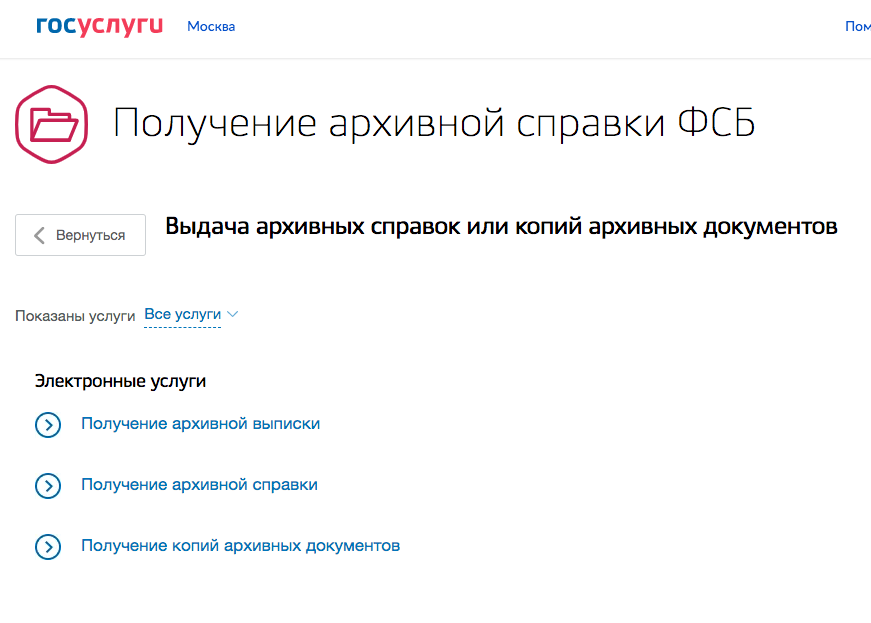This screenshot has height=623, width=871.
Task: Click the Показаны услуги label
Action: [x=75, y=316]
